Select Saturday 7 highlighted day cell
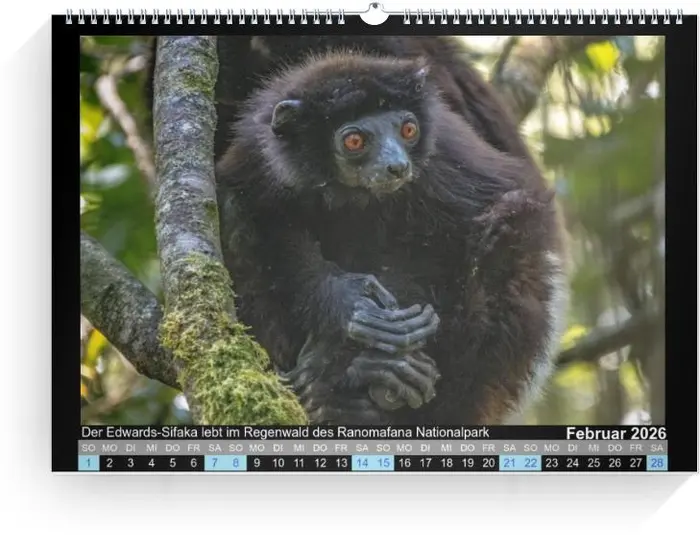 click(215, 462)
